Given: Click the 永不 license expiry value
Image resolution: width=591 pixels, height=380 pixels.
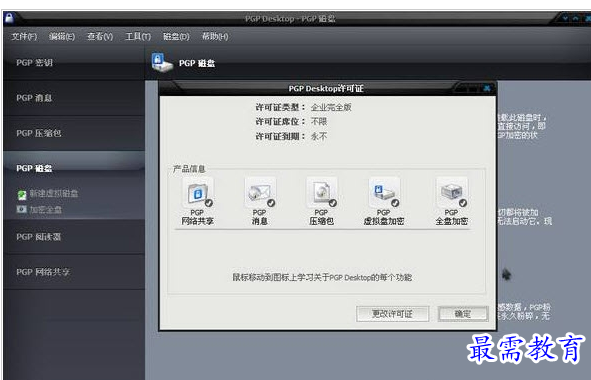Looking at the screenshot, I should (x=319, y=136).
